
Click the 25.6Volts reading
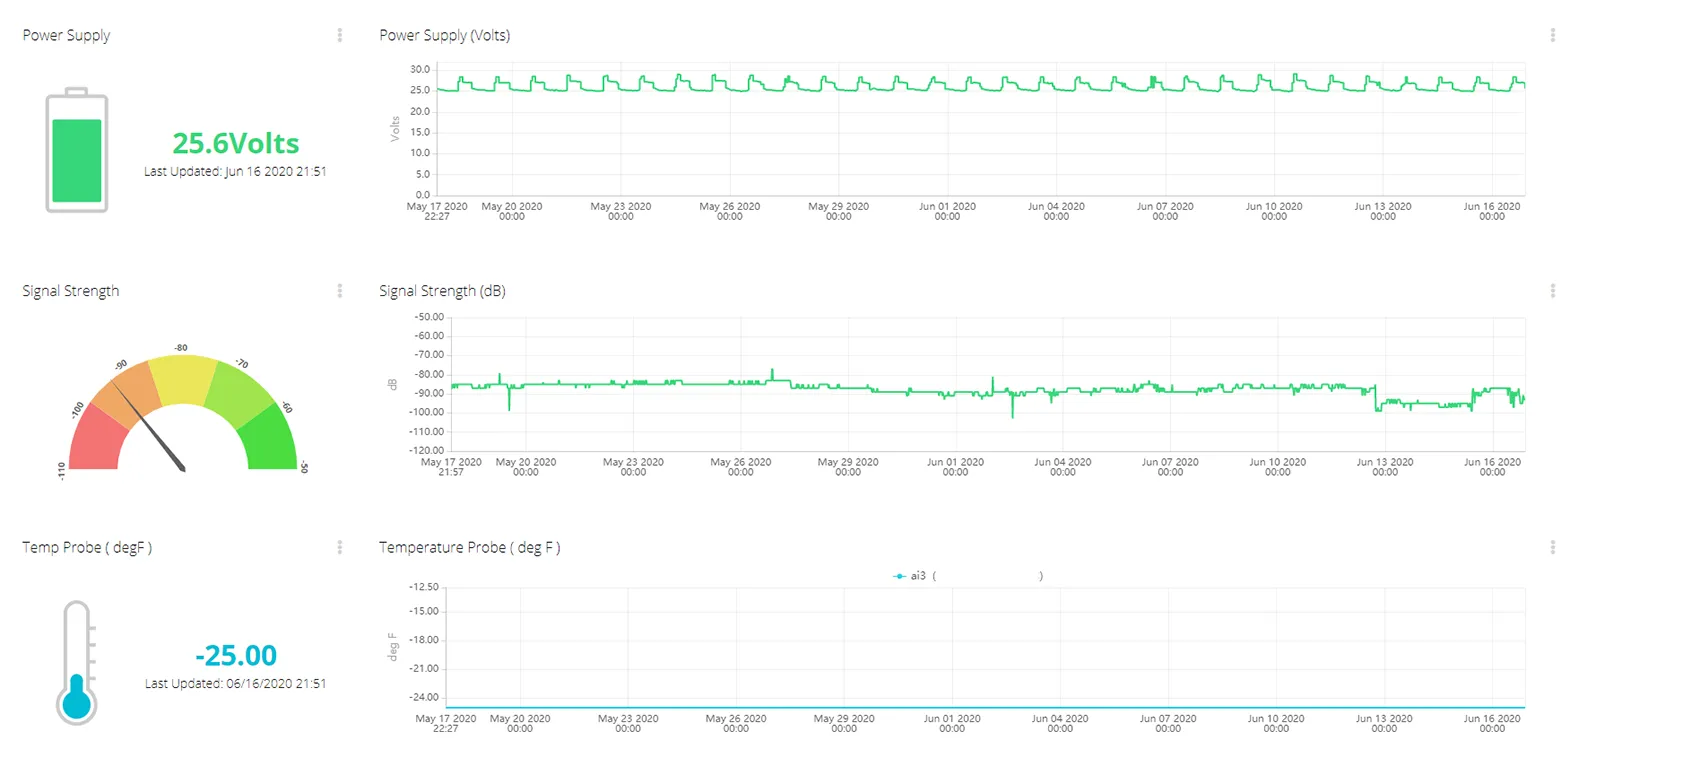coord(236,144)
